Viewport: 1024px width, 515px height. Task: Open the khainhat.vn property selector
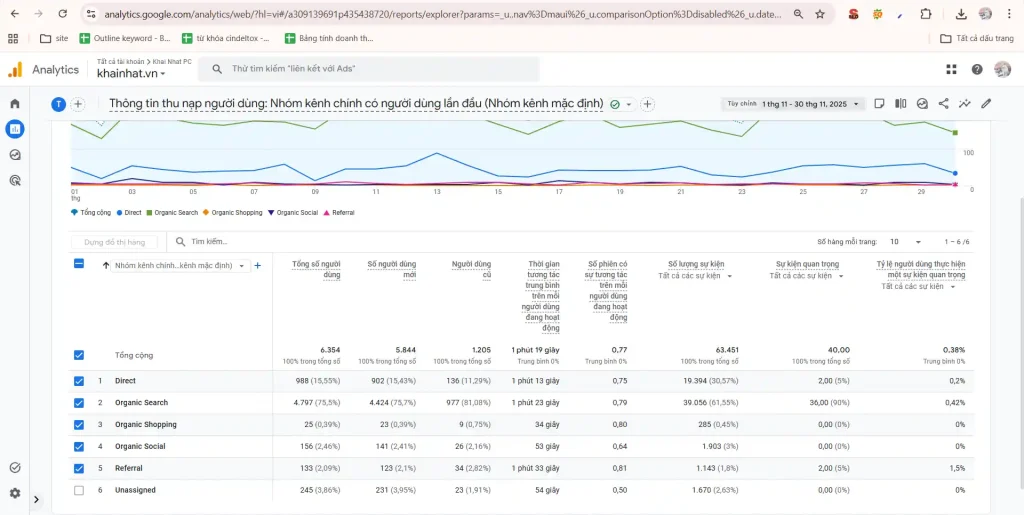tap(131, 74)
